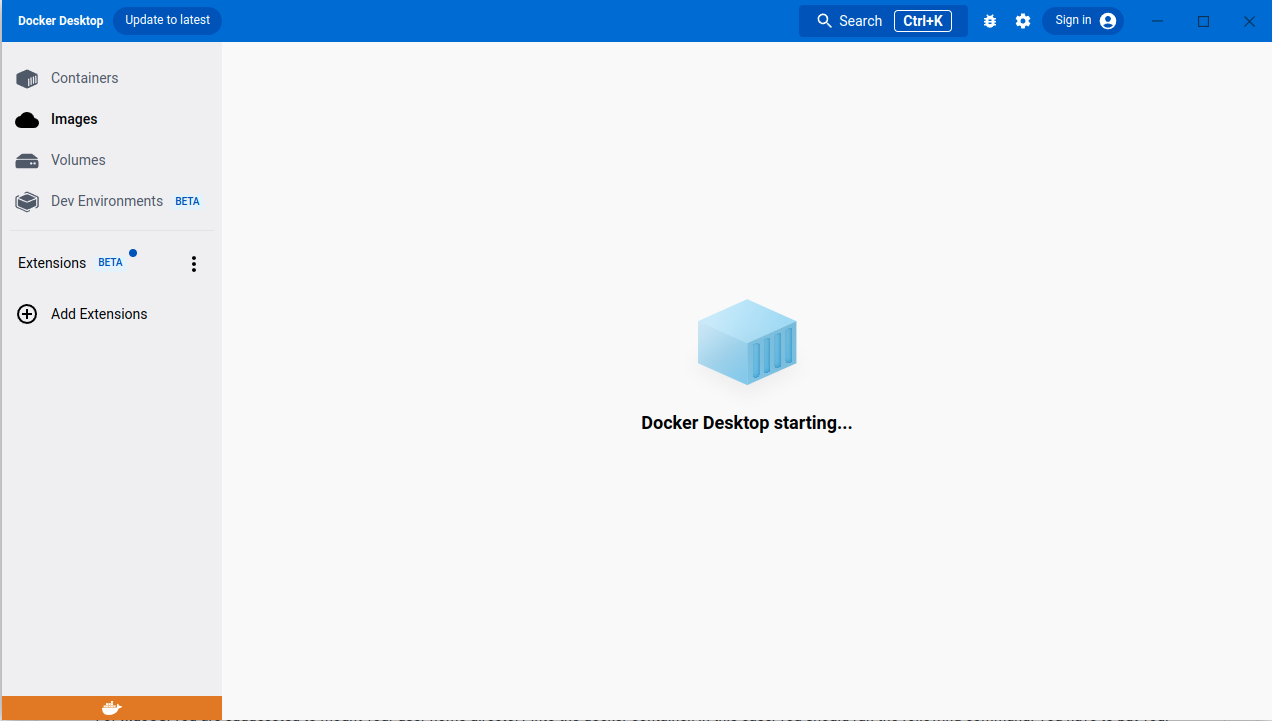This screenshot has width=1272, height=721.
Task: Go to the Containers menu item
Action: coord(111,78)
